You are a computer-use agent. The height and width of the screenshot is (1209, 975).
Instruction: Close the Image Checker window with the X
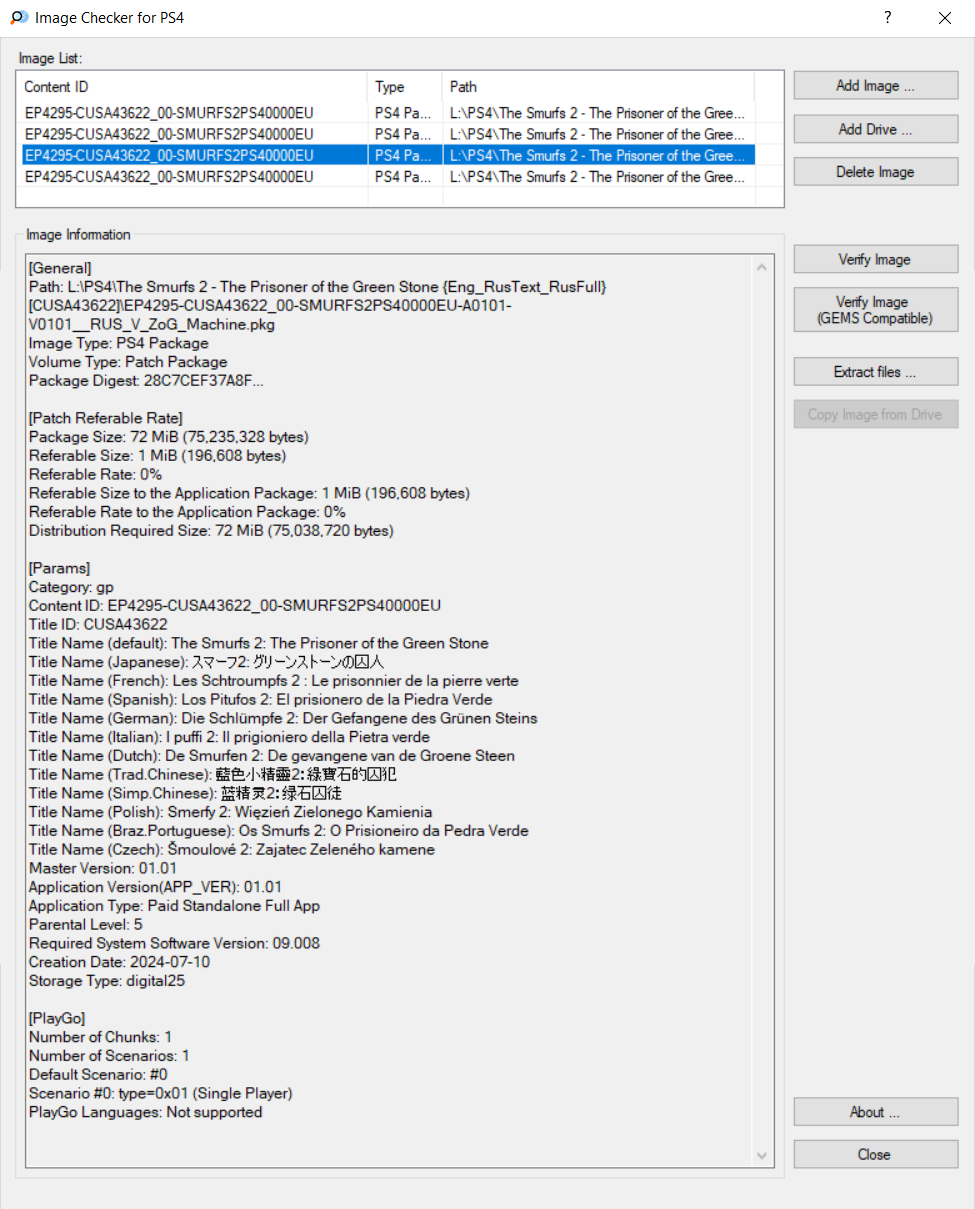[945, 18]
